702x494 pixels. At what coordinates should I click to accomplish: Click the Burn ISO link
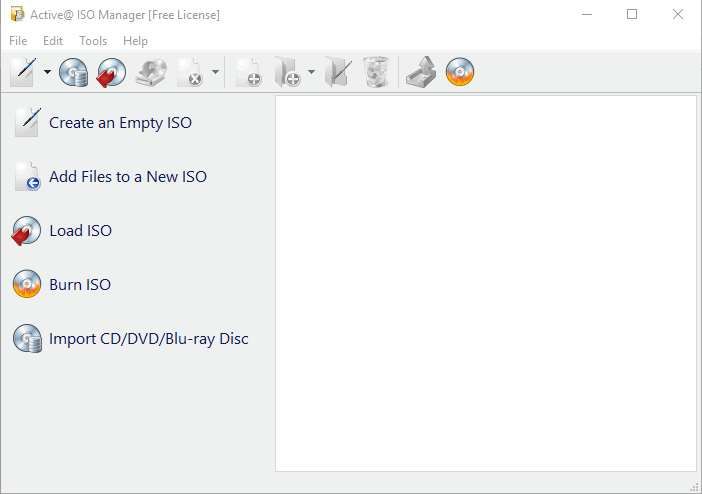pos(80,284)
